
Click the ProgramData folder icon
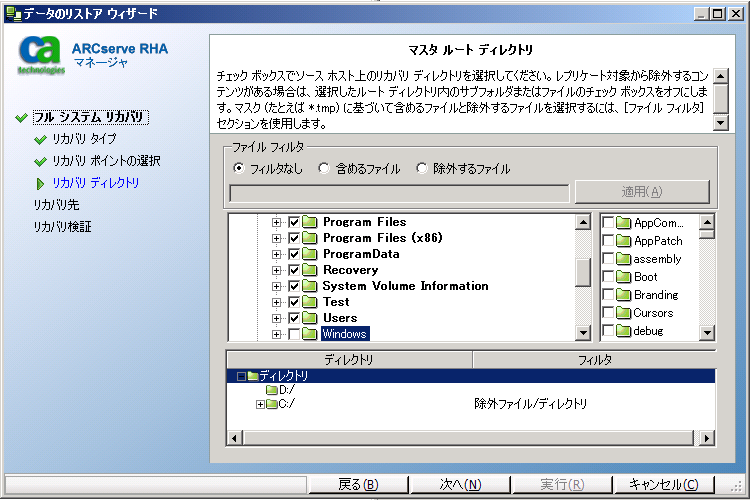309,254
